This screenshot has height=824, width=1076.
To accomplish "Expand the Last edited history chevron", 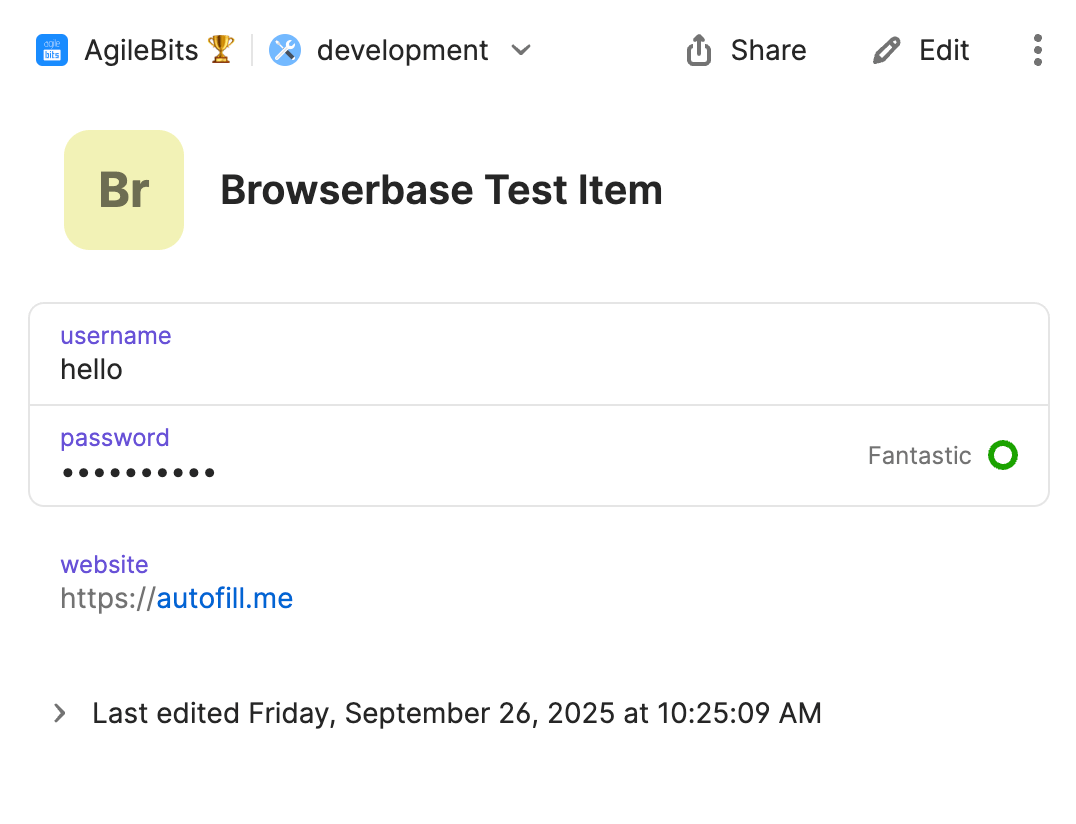I will tap(60, 713).
